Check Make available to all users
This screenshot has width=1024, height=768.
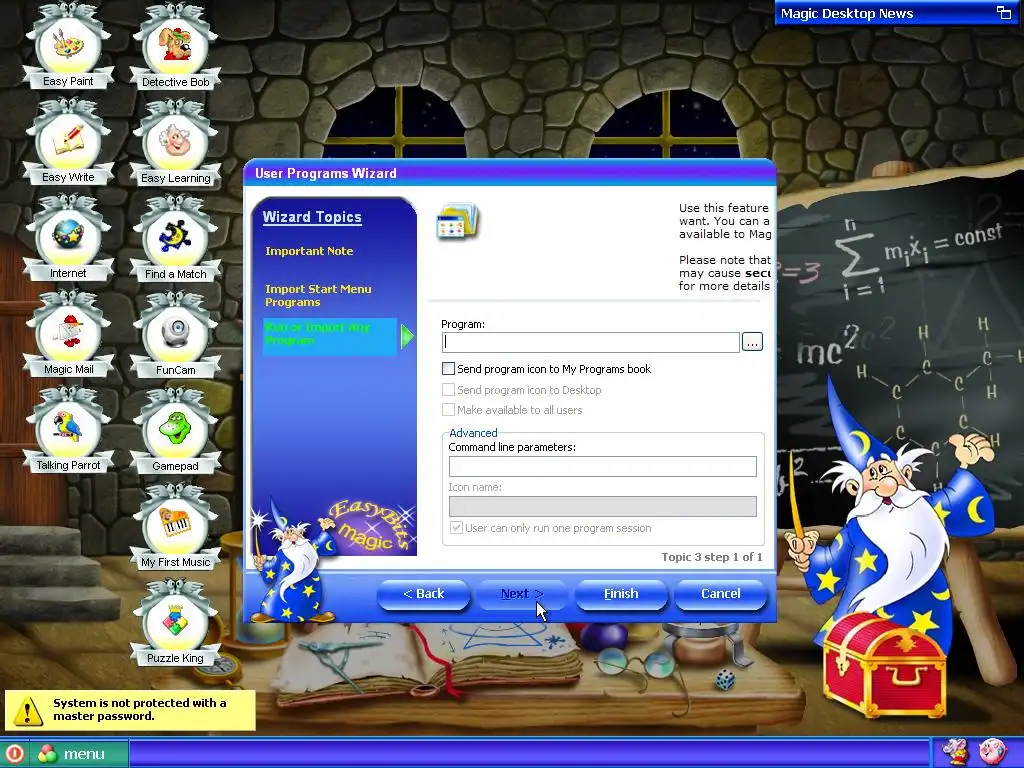click(448, 410)
